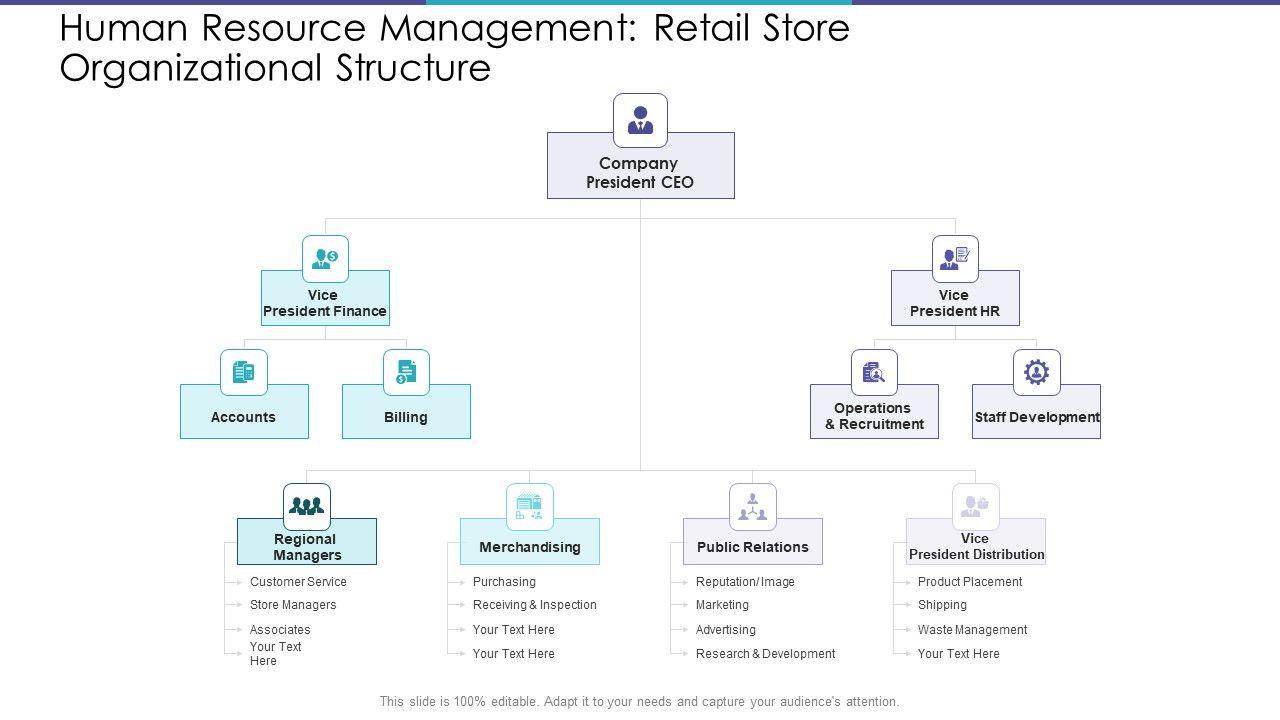Viewport: 1280px width, 720px height.
Task: Select the Research & Development list item
Action: click(765, 654)
